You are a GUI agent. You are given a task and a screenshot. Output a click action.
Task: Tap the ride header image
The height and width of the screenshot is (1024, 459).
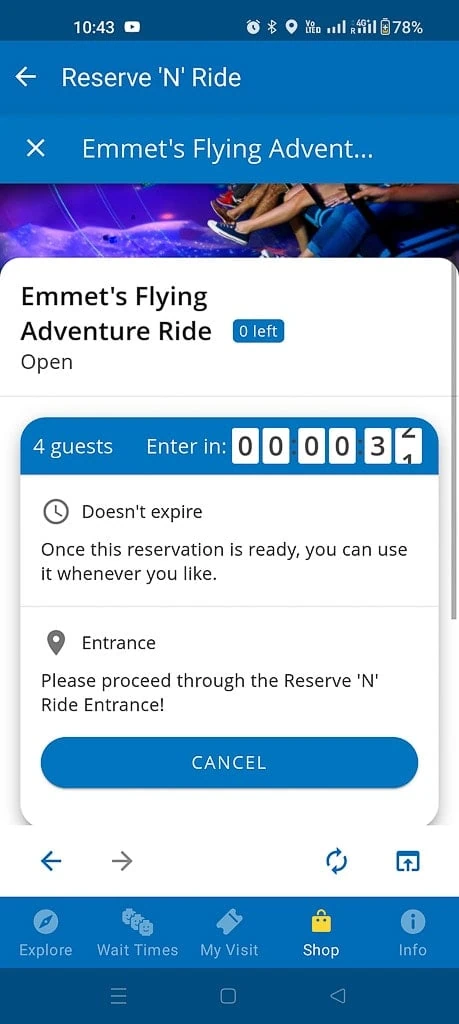(x=229, y=221)
